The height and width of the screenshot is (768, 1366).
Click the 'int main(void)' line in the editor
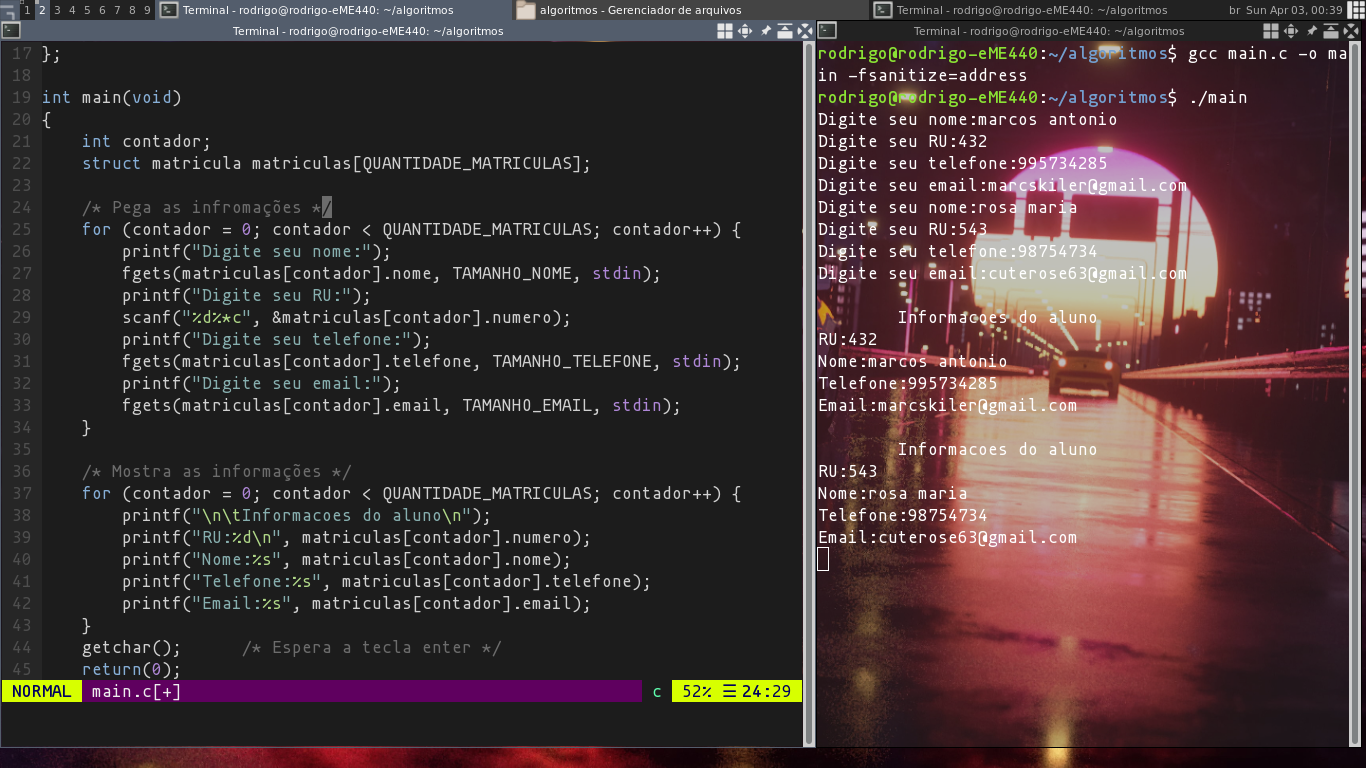click(112, 98)
